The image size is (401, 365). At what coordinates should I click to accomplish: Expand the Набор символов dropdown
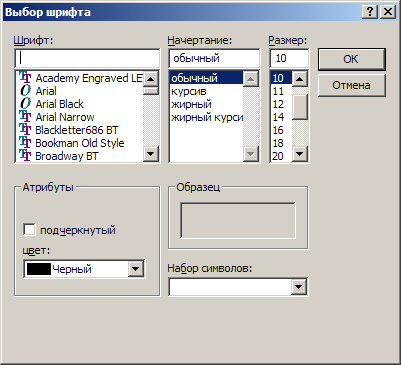click(x=298, y=287)
